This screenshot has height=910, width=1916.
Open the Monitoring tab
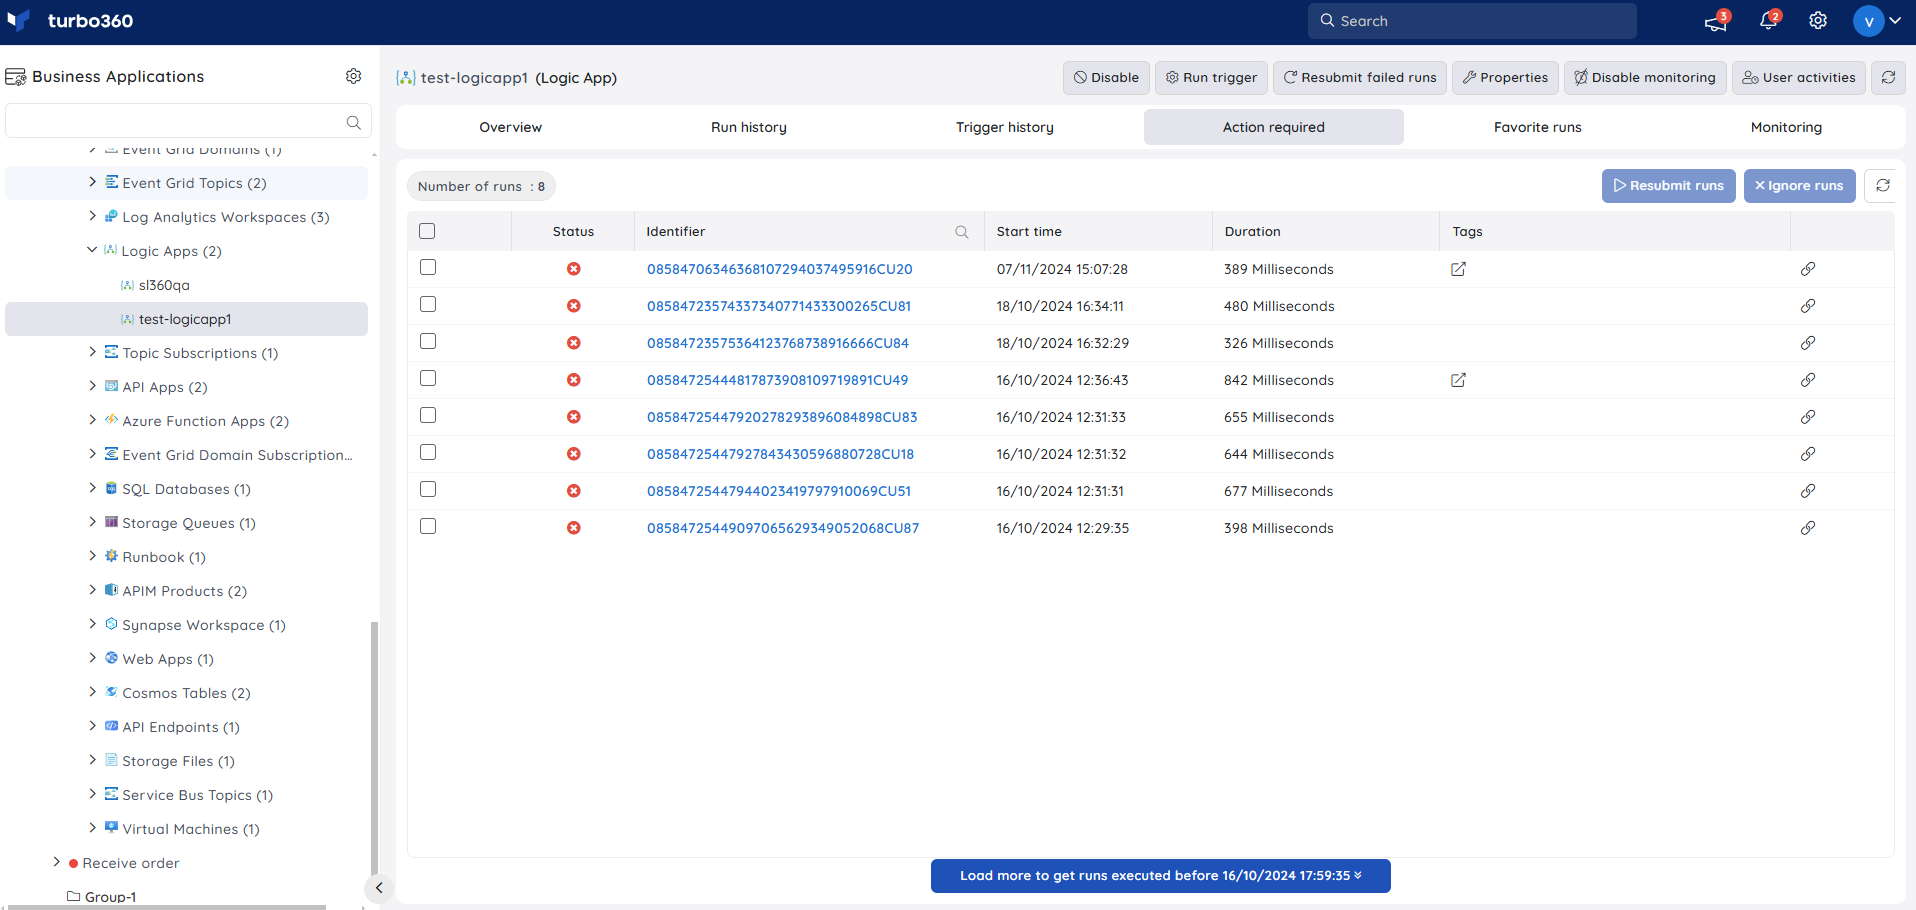point(1786,127)
